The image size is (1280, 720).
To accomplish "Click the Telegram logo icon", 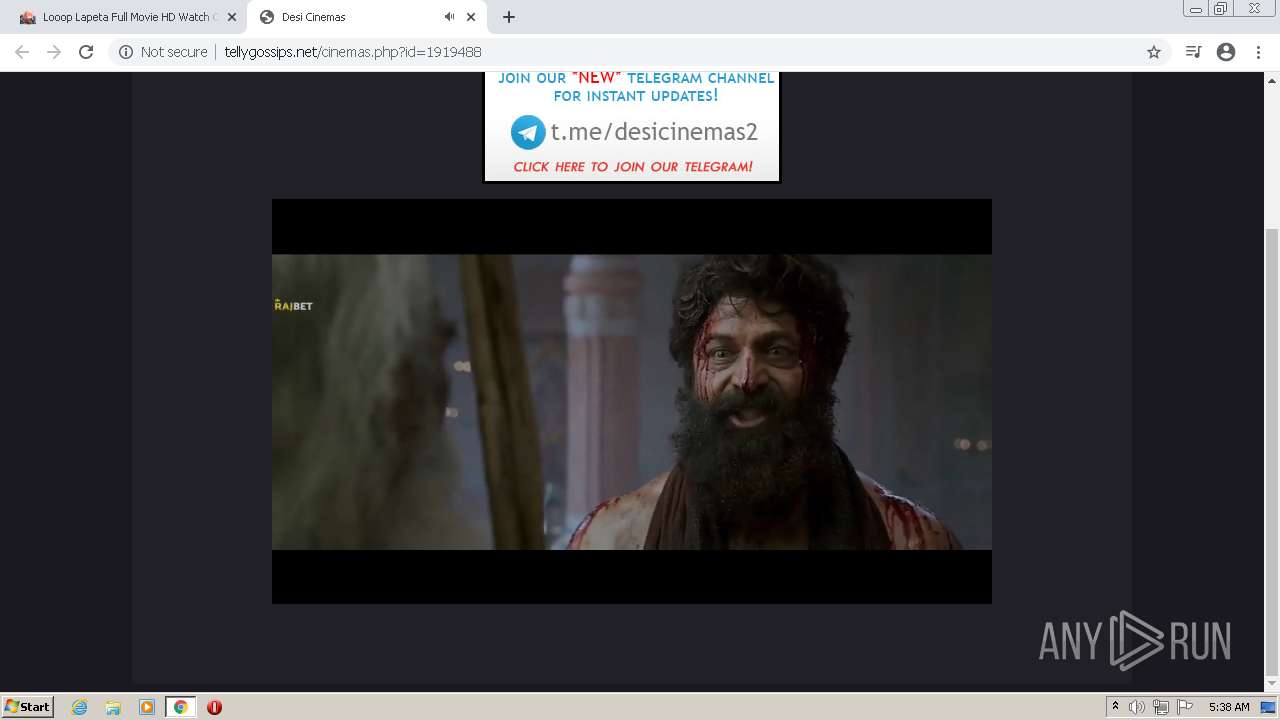I will point(528,132).
